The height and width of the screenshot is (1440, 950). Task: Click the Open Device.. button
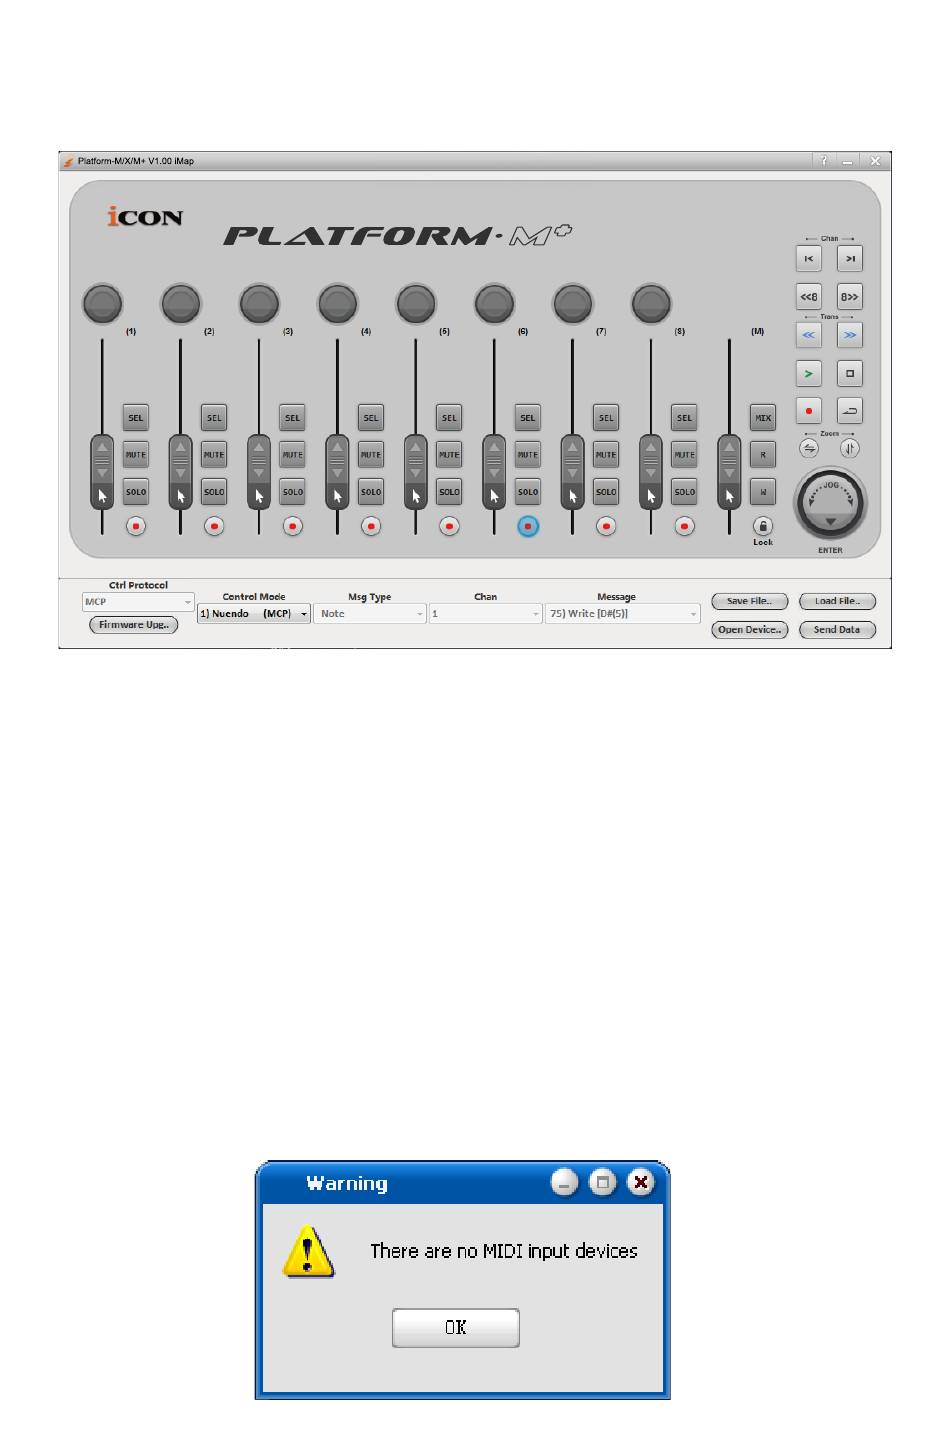[x=750, y=630]
